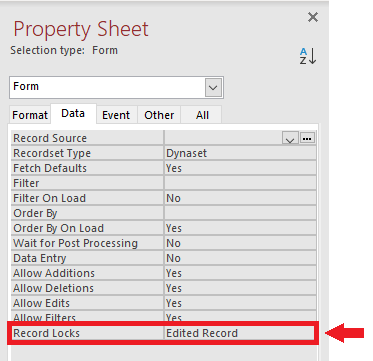This screenshot has height=361, width=373.
Task: Switch to the Format tab
Action: [x=30, y=115]
